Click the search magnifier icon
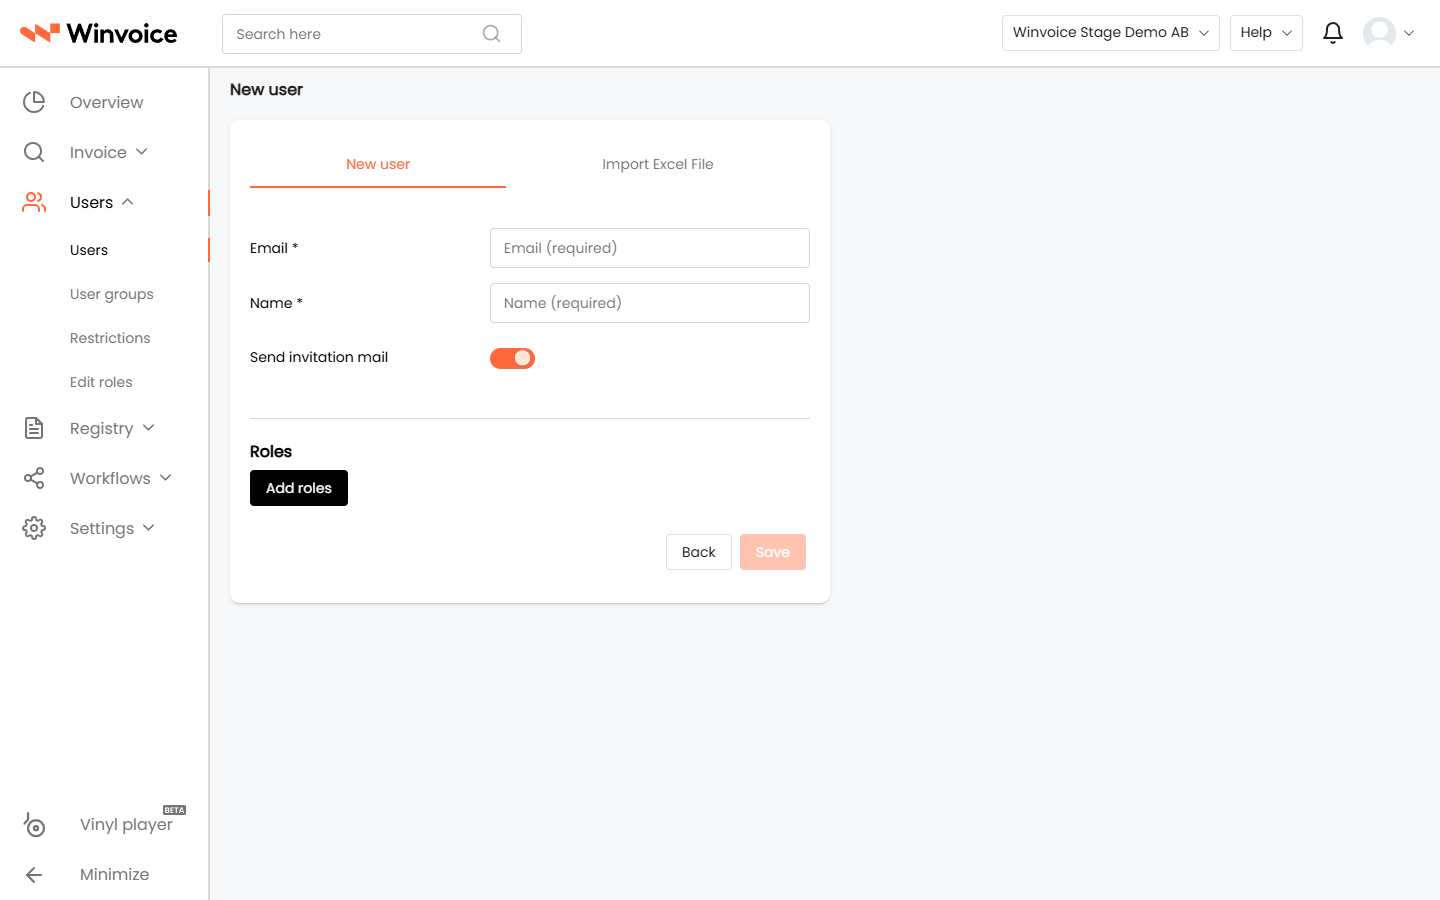The height and width of the screenshot is (900, 1440). click(x=491, y=34)
